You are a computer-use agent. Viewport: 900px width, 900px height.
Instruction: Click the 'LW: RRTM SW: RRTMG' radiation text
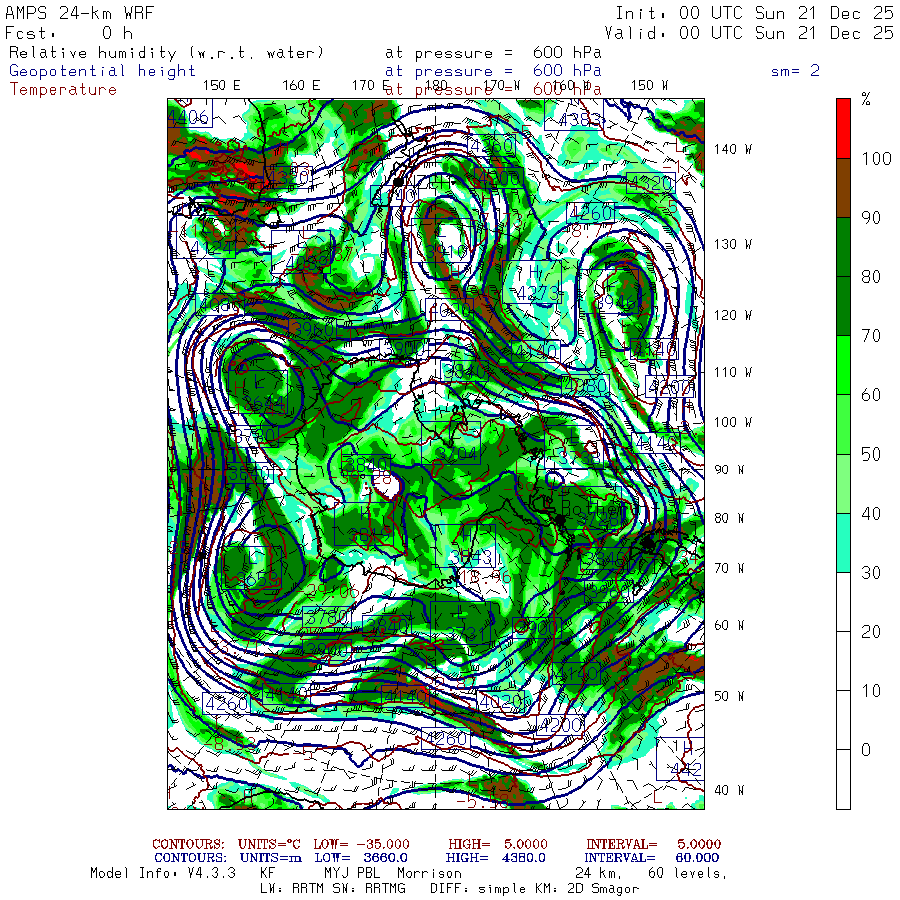[x=333, y=889]
